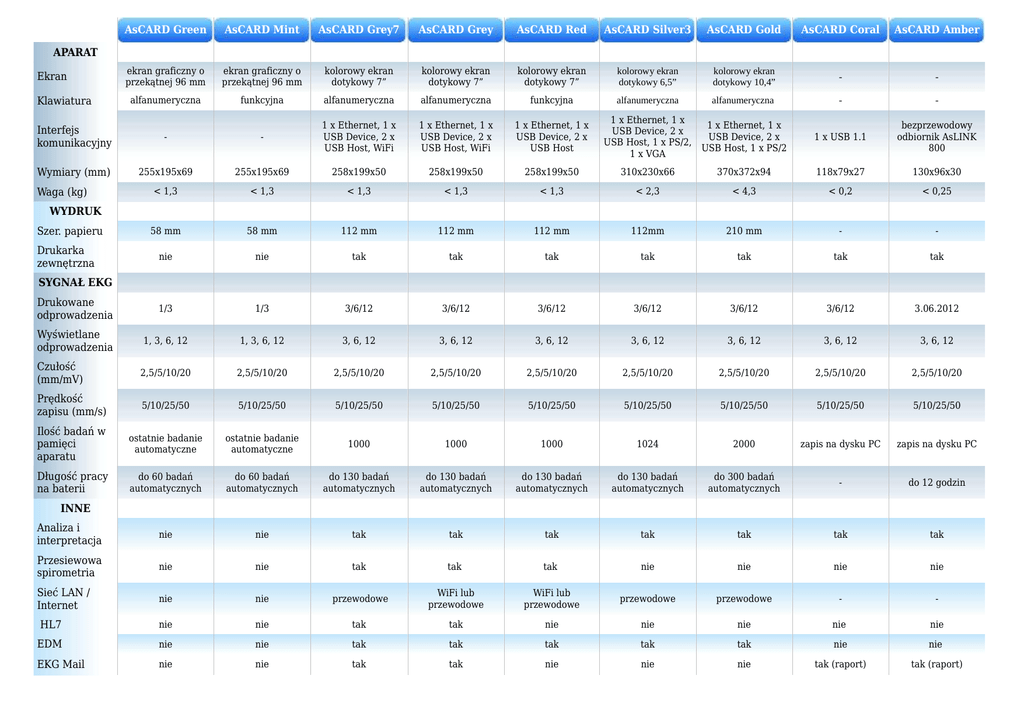Open the AsCARD Coral column header

coord(840,30)
